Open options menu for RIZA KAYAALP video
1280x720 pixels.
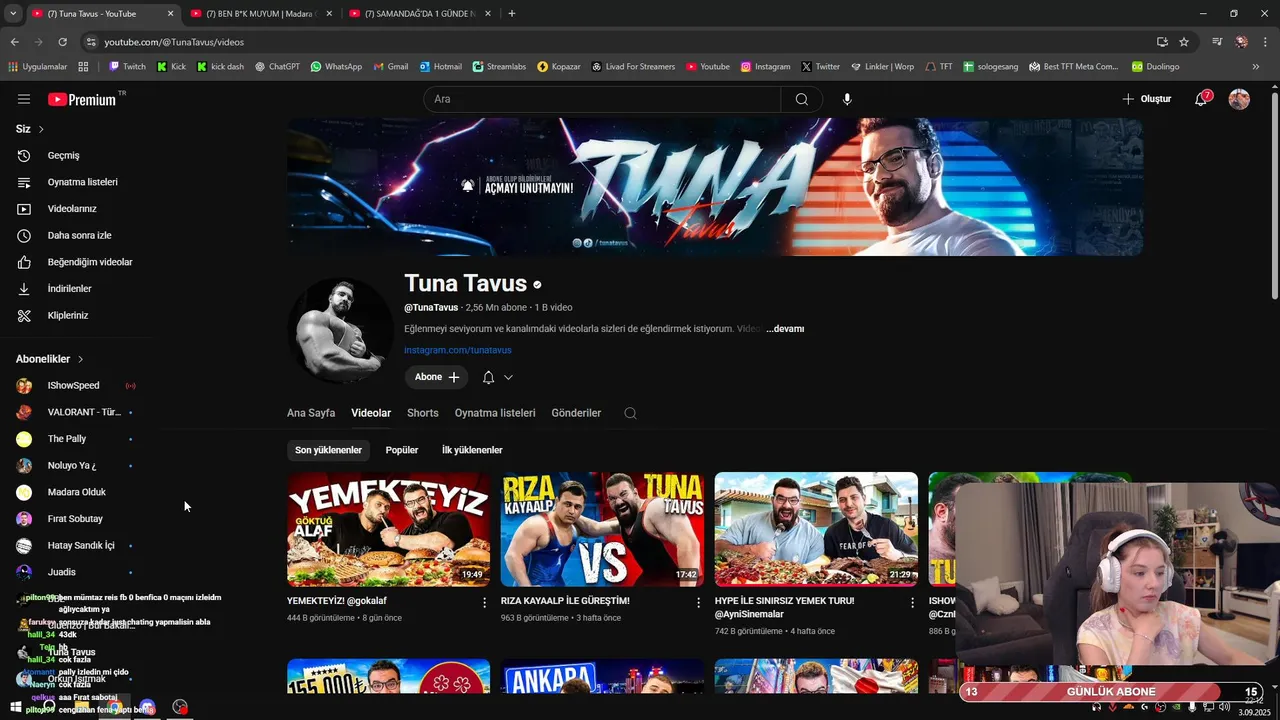coord(699,602)
